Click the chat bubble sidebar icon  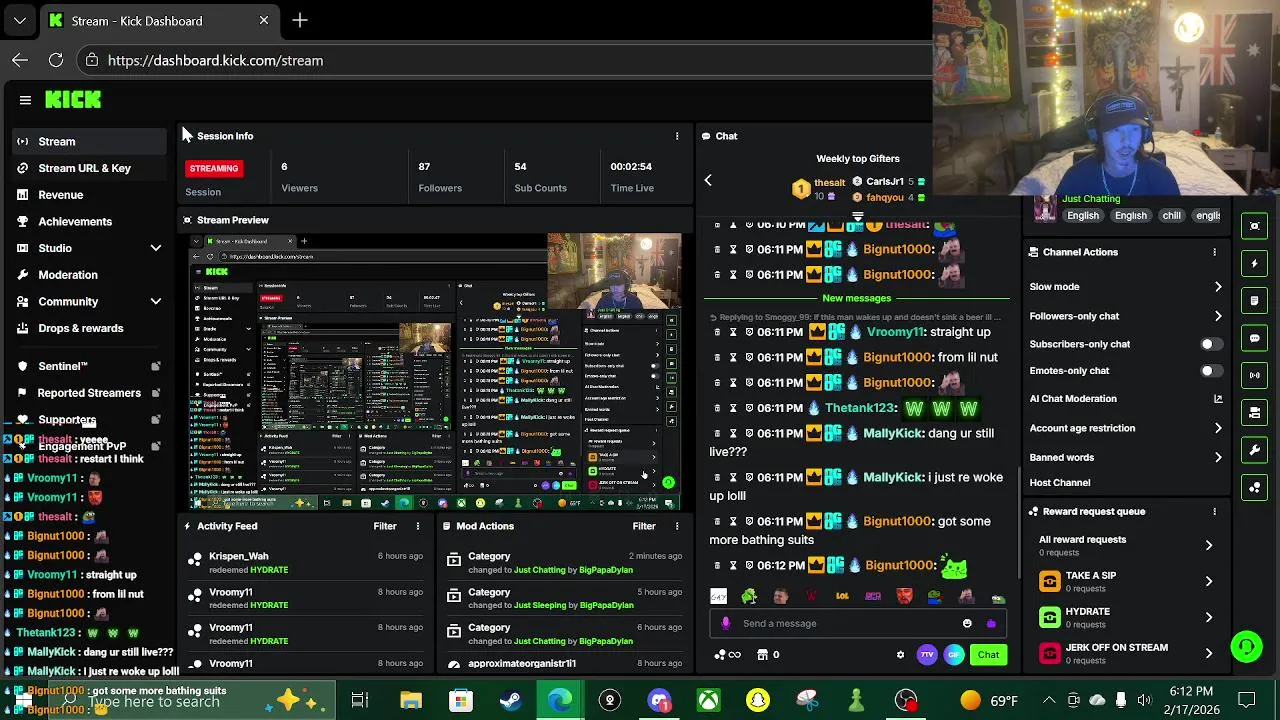1255,338
